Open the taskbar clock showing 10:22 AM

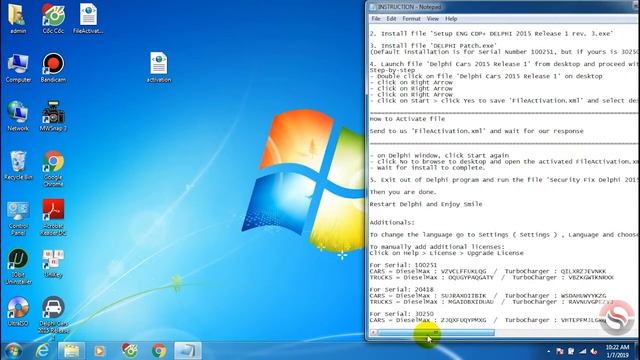[x=617, y=351]
